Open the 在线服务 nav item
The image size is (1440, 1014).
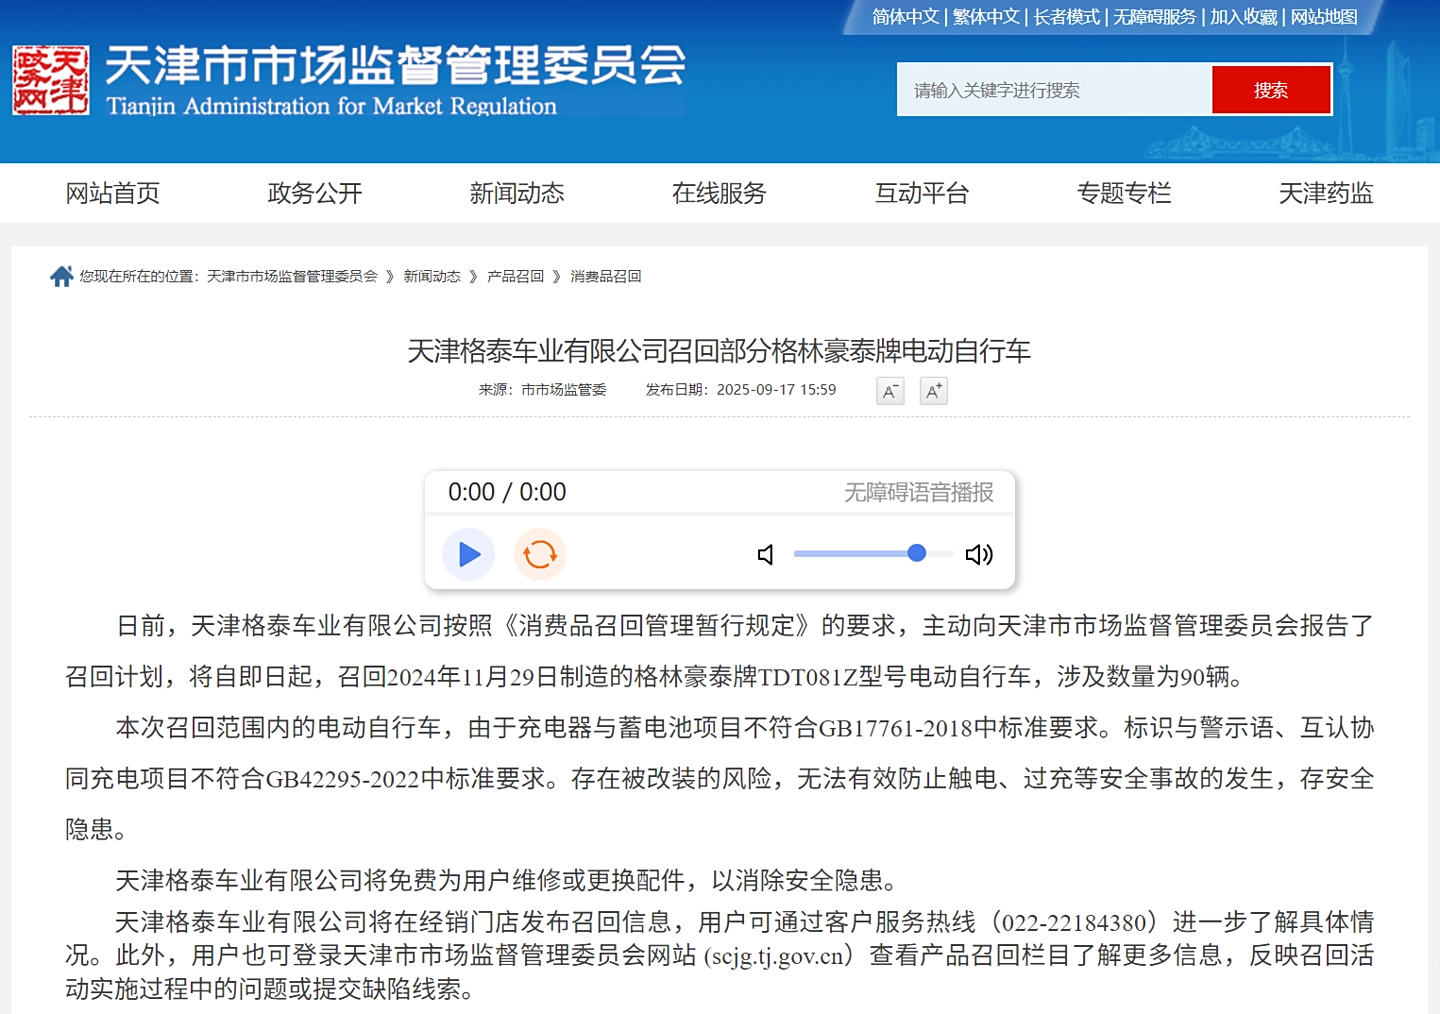pyautogui.click(x=719, y=193)
